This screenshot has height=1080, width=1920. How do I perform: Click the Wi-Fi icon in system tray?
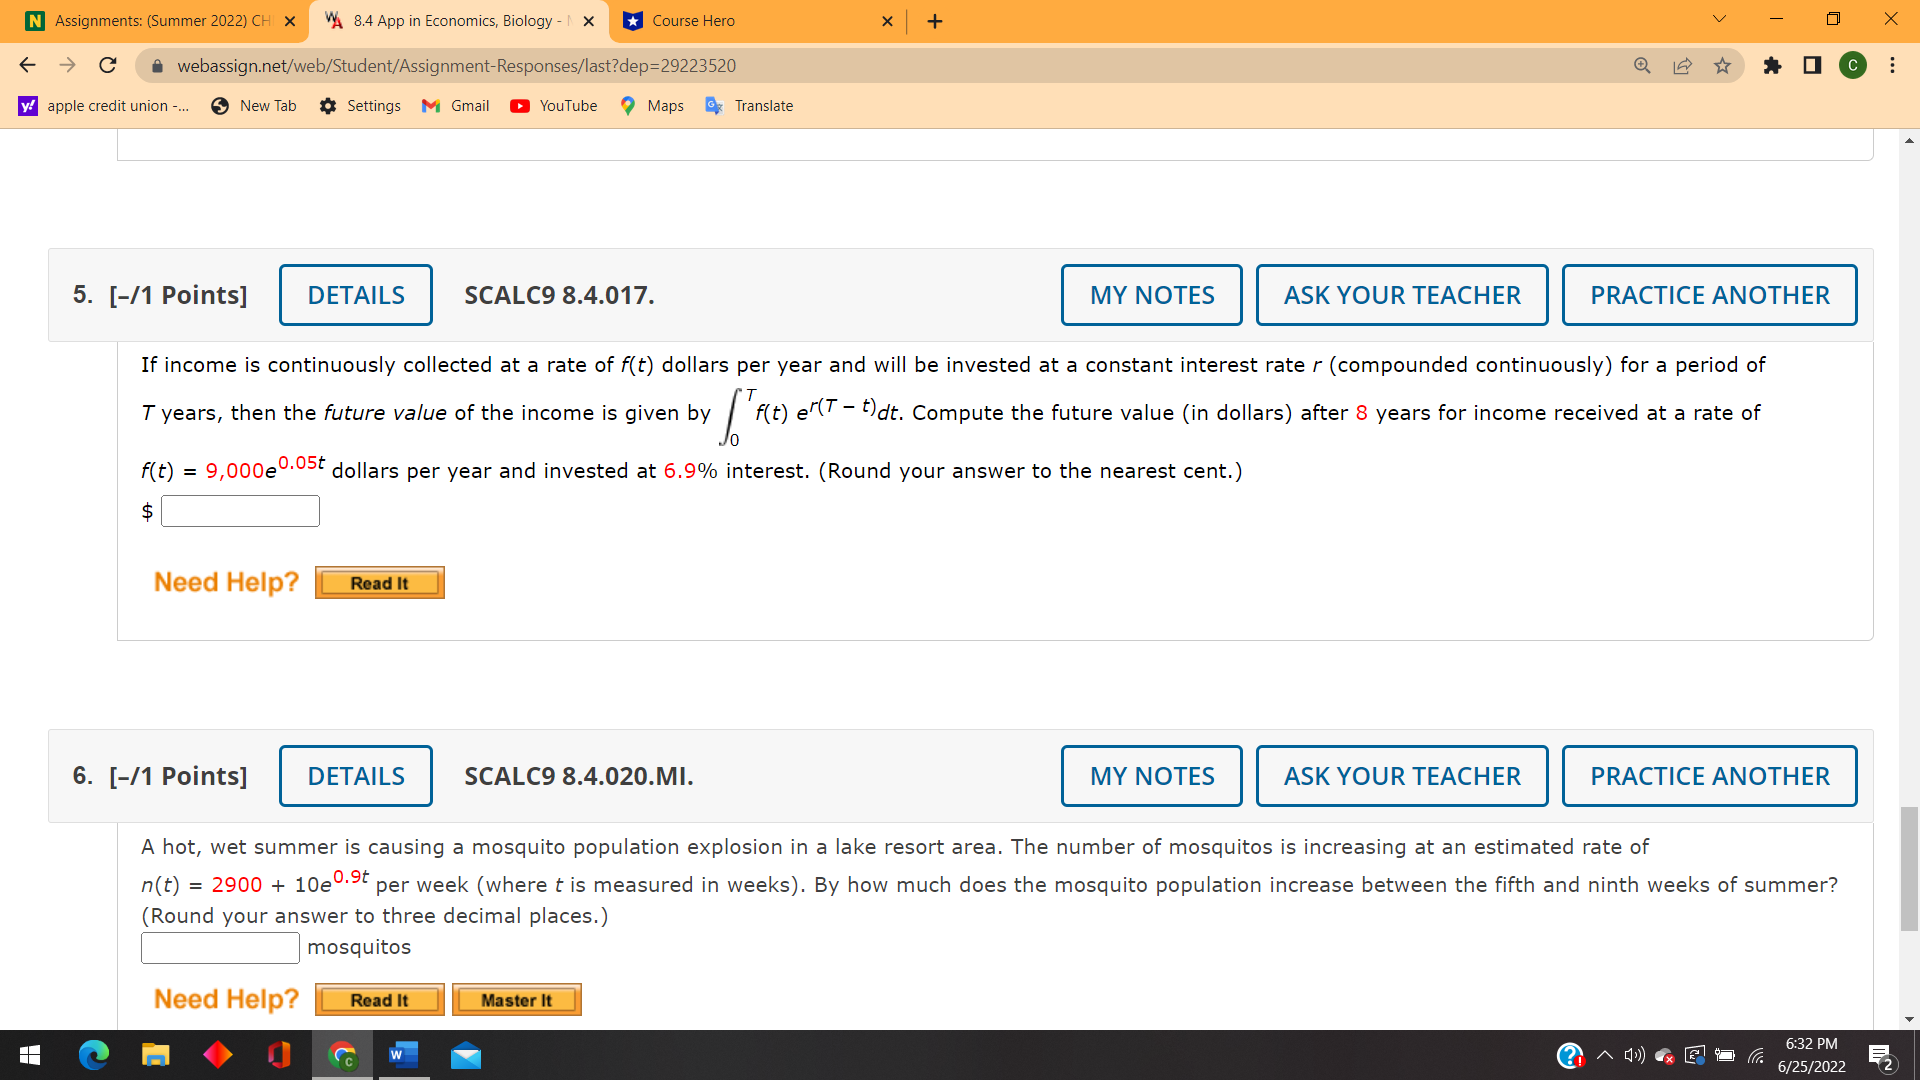click(1757, 1055)
